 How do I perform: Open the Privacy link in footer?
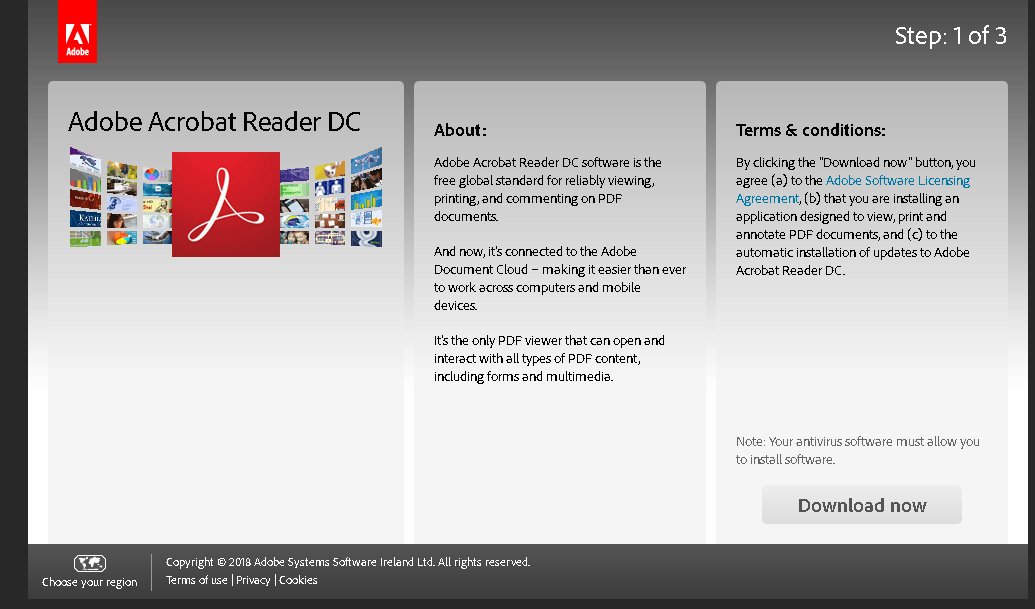tap(253, 580)
